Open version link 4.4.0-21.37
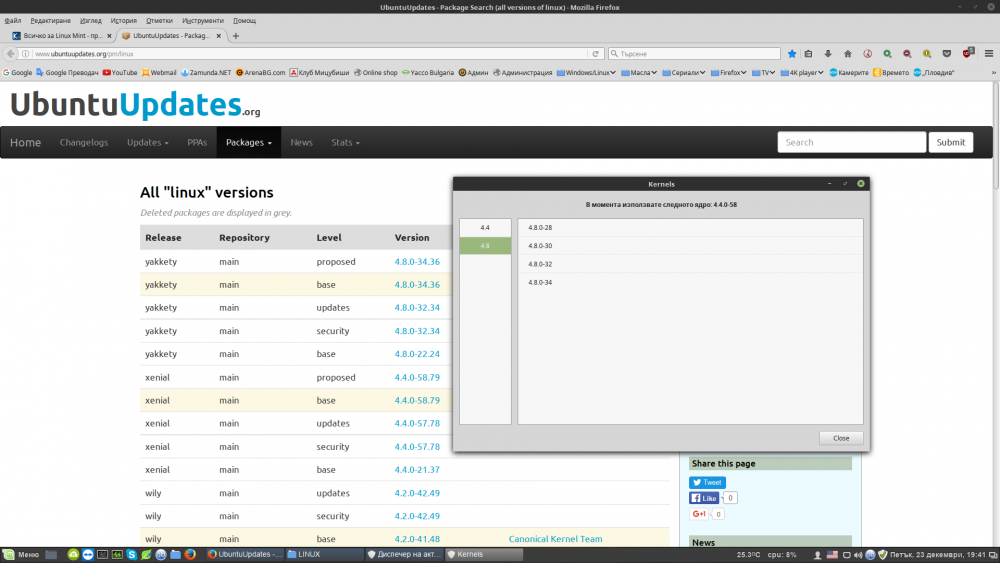 pyautogui.click(x=416, y=470)
